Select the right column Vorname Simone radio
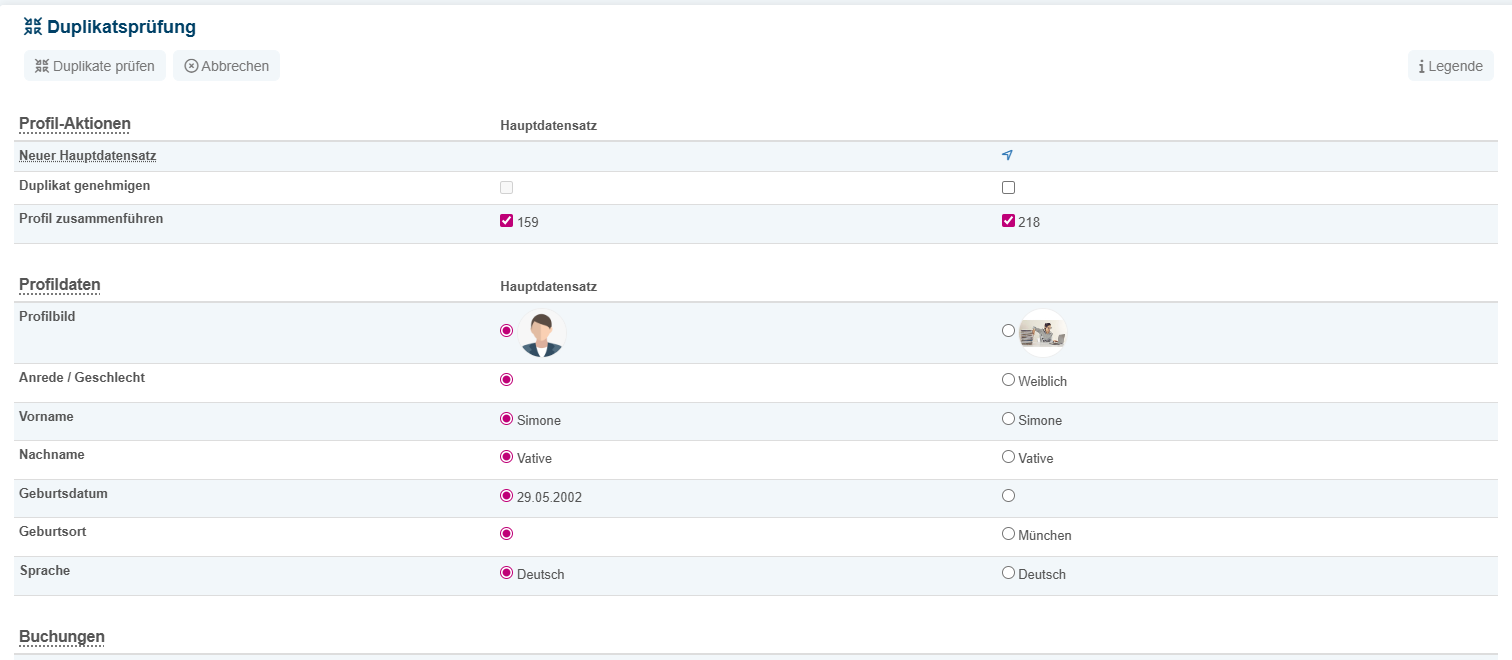 point(1008,419)
